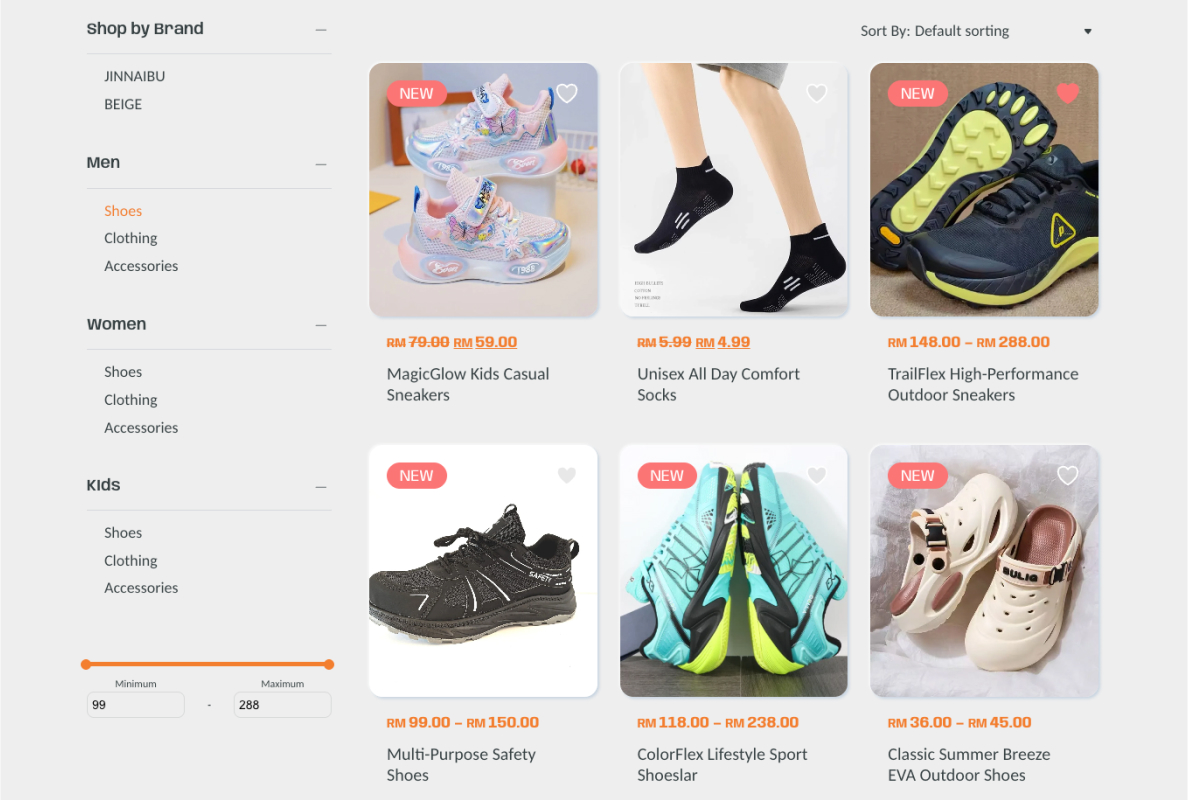Collapse the Kids category section
Viewport: 1188px width, 800px height.
(x=321, y=487)
